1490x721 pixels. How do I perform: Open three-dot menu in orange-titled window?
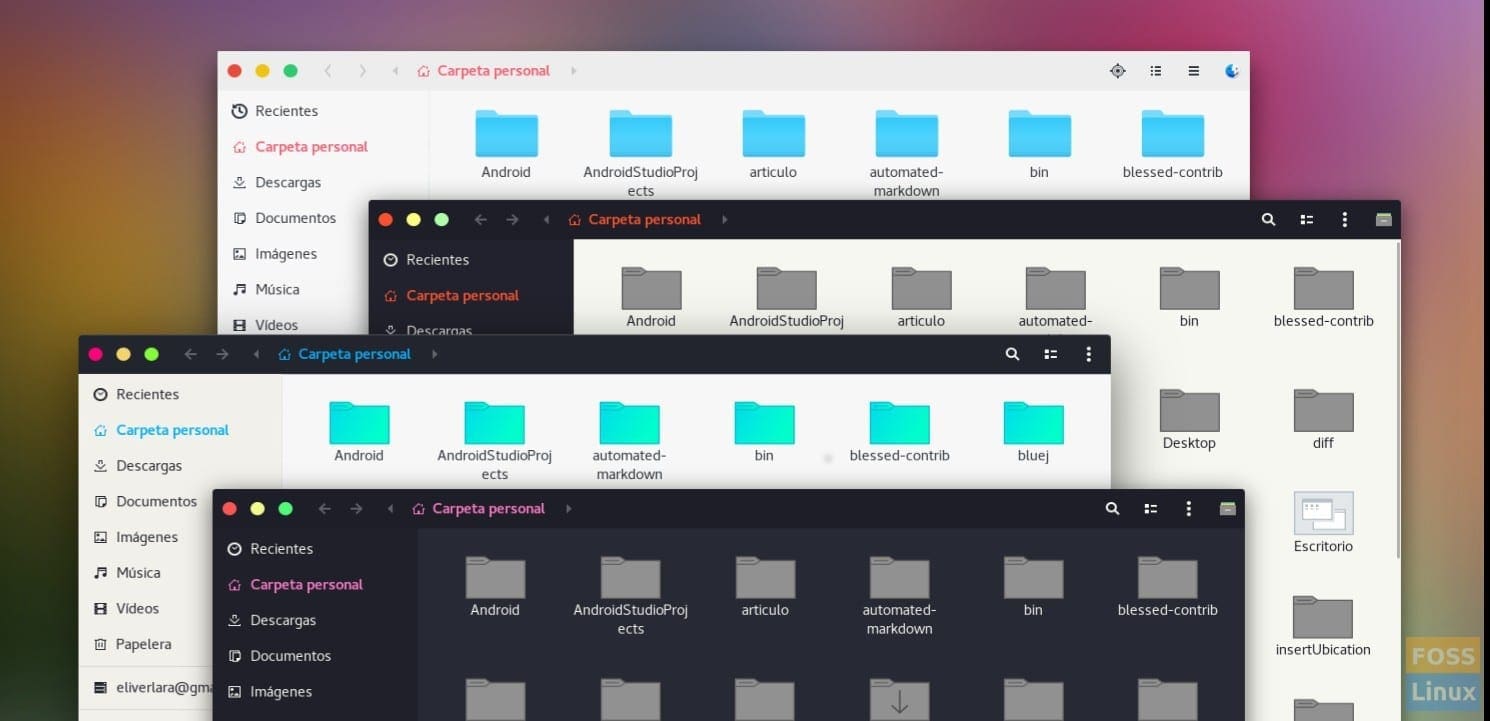tap(1344, 219)
